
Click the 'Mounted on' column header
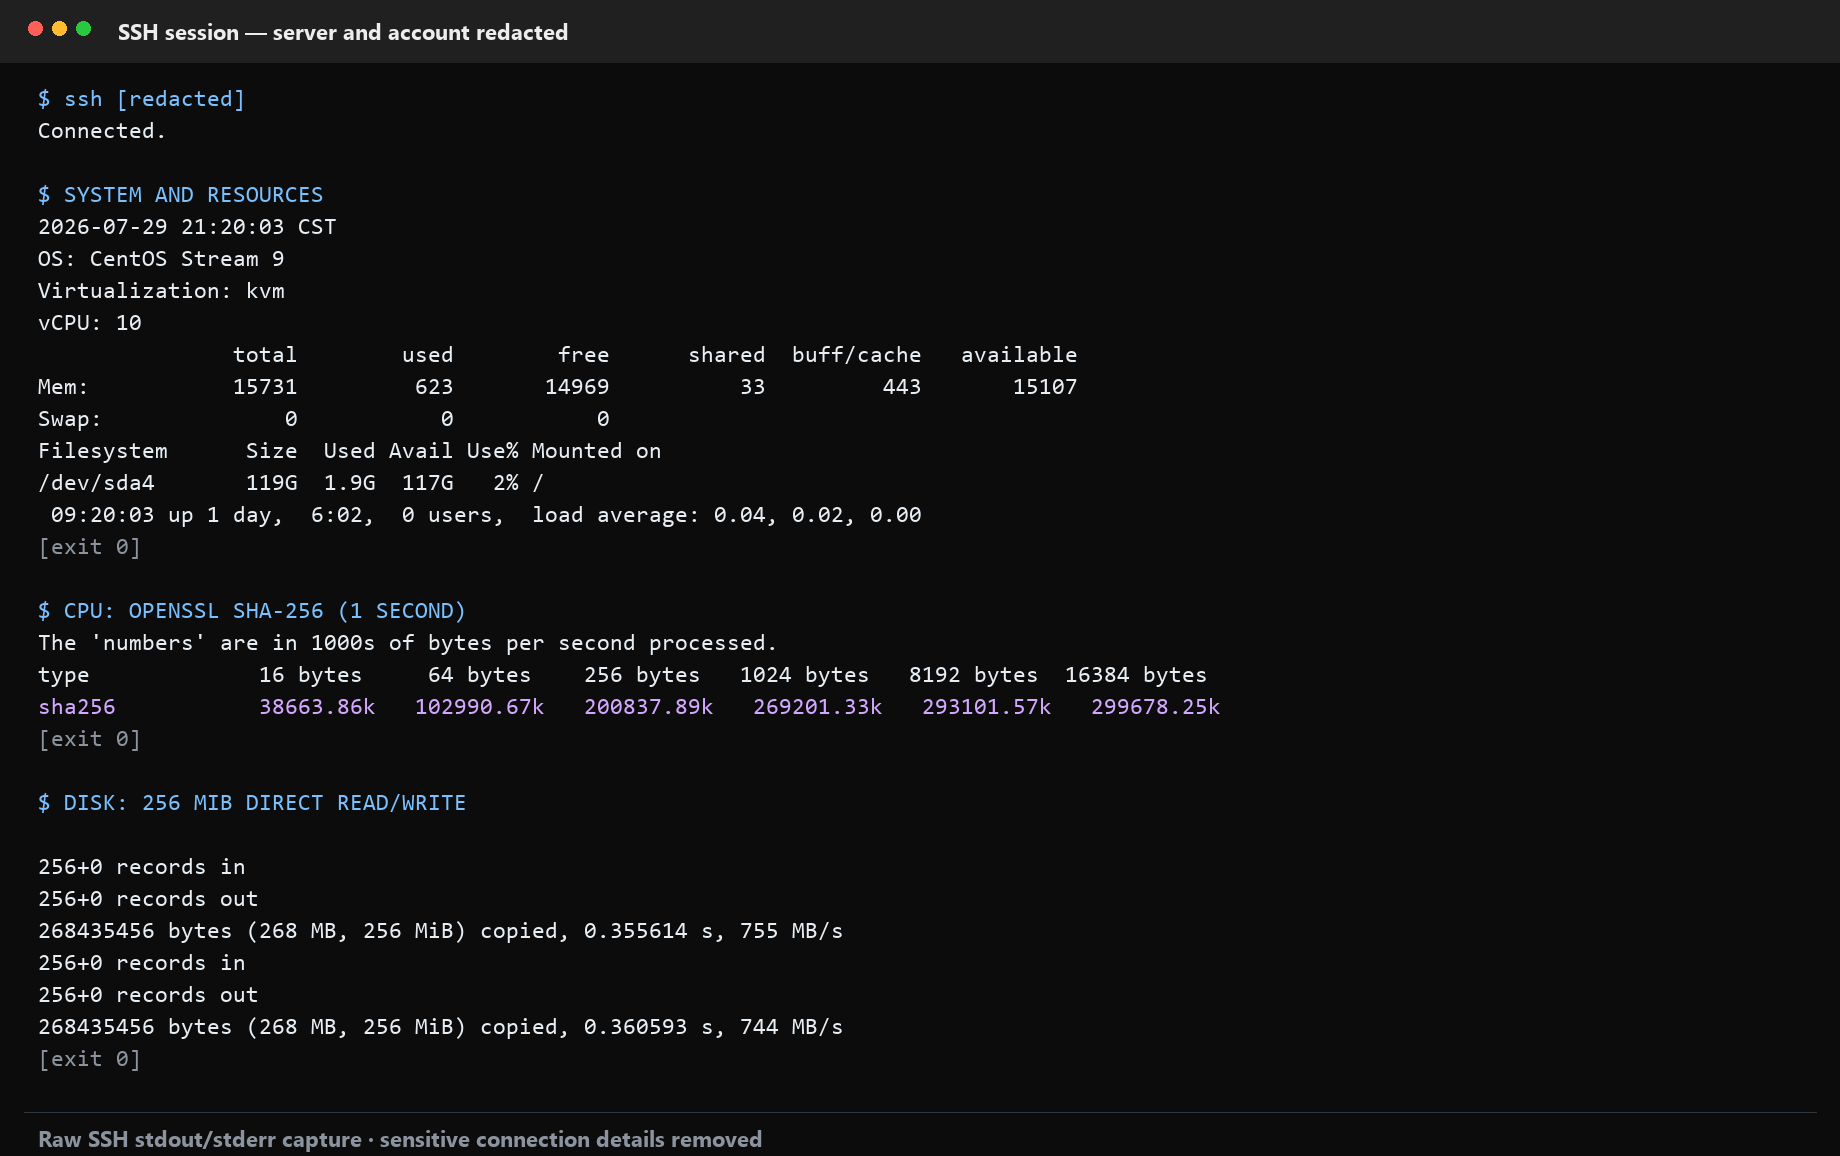pyautogui.click(x=596, y=451)
